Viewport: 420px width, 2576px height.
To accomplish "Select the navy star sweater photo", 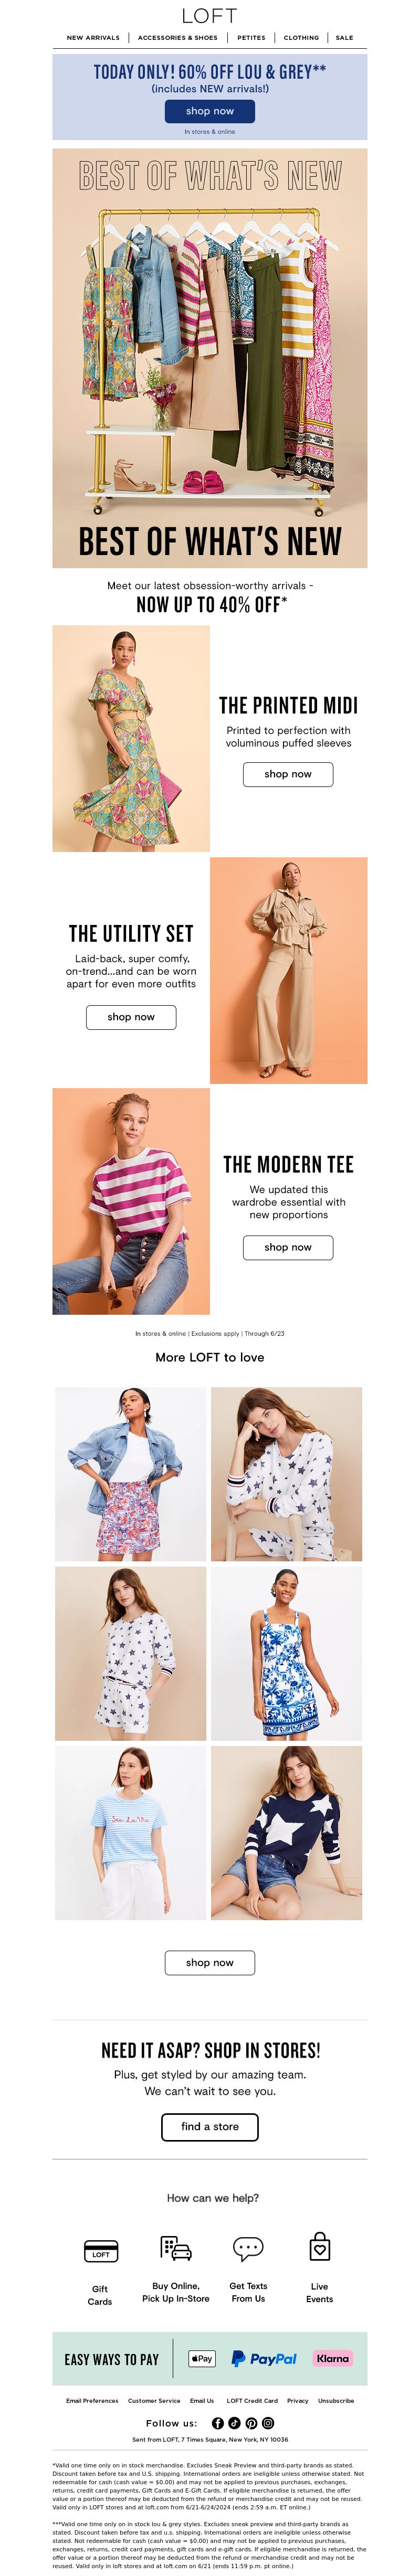I will pos(287,1833).
